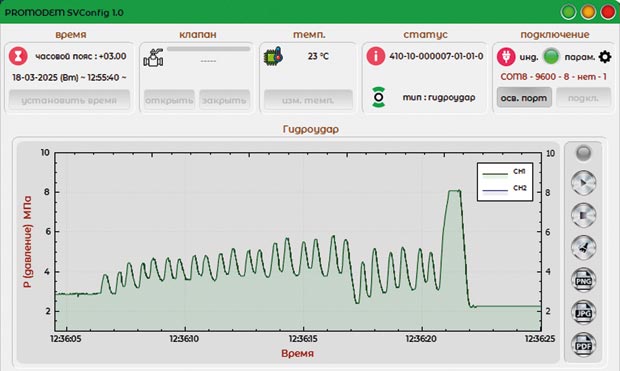Click the 'установить время' button
620x371 pixels.
(69, 100)
